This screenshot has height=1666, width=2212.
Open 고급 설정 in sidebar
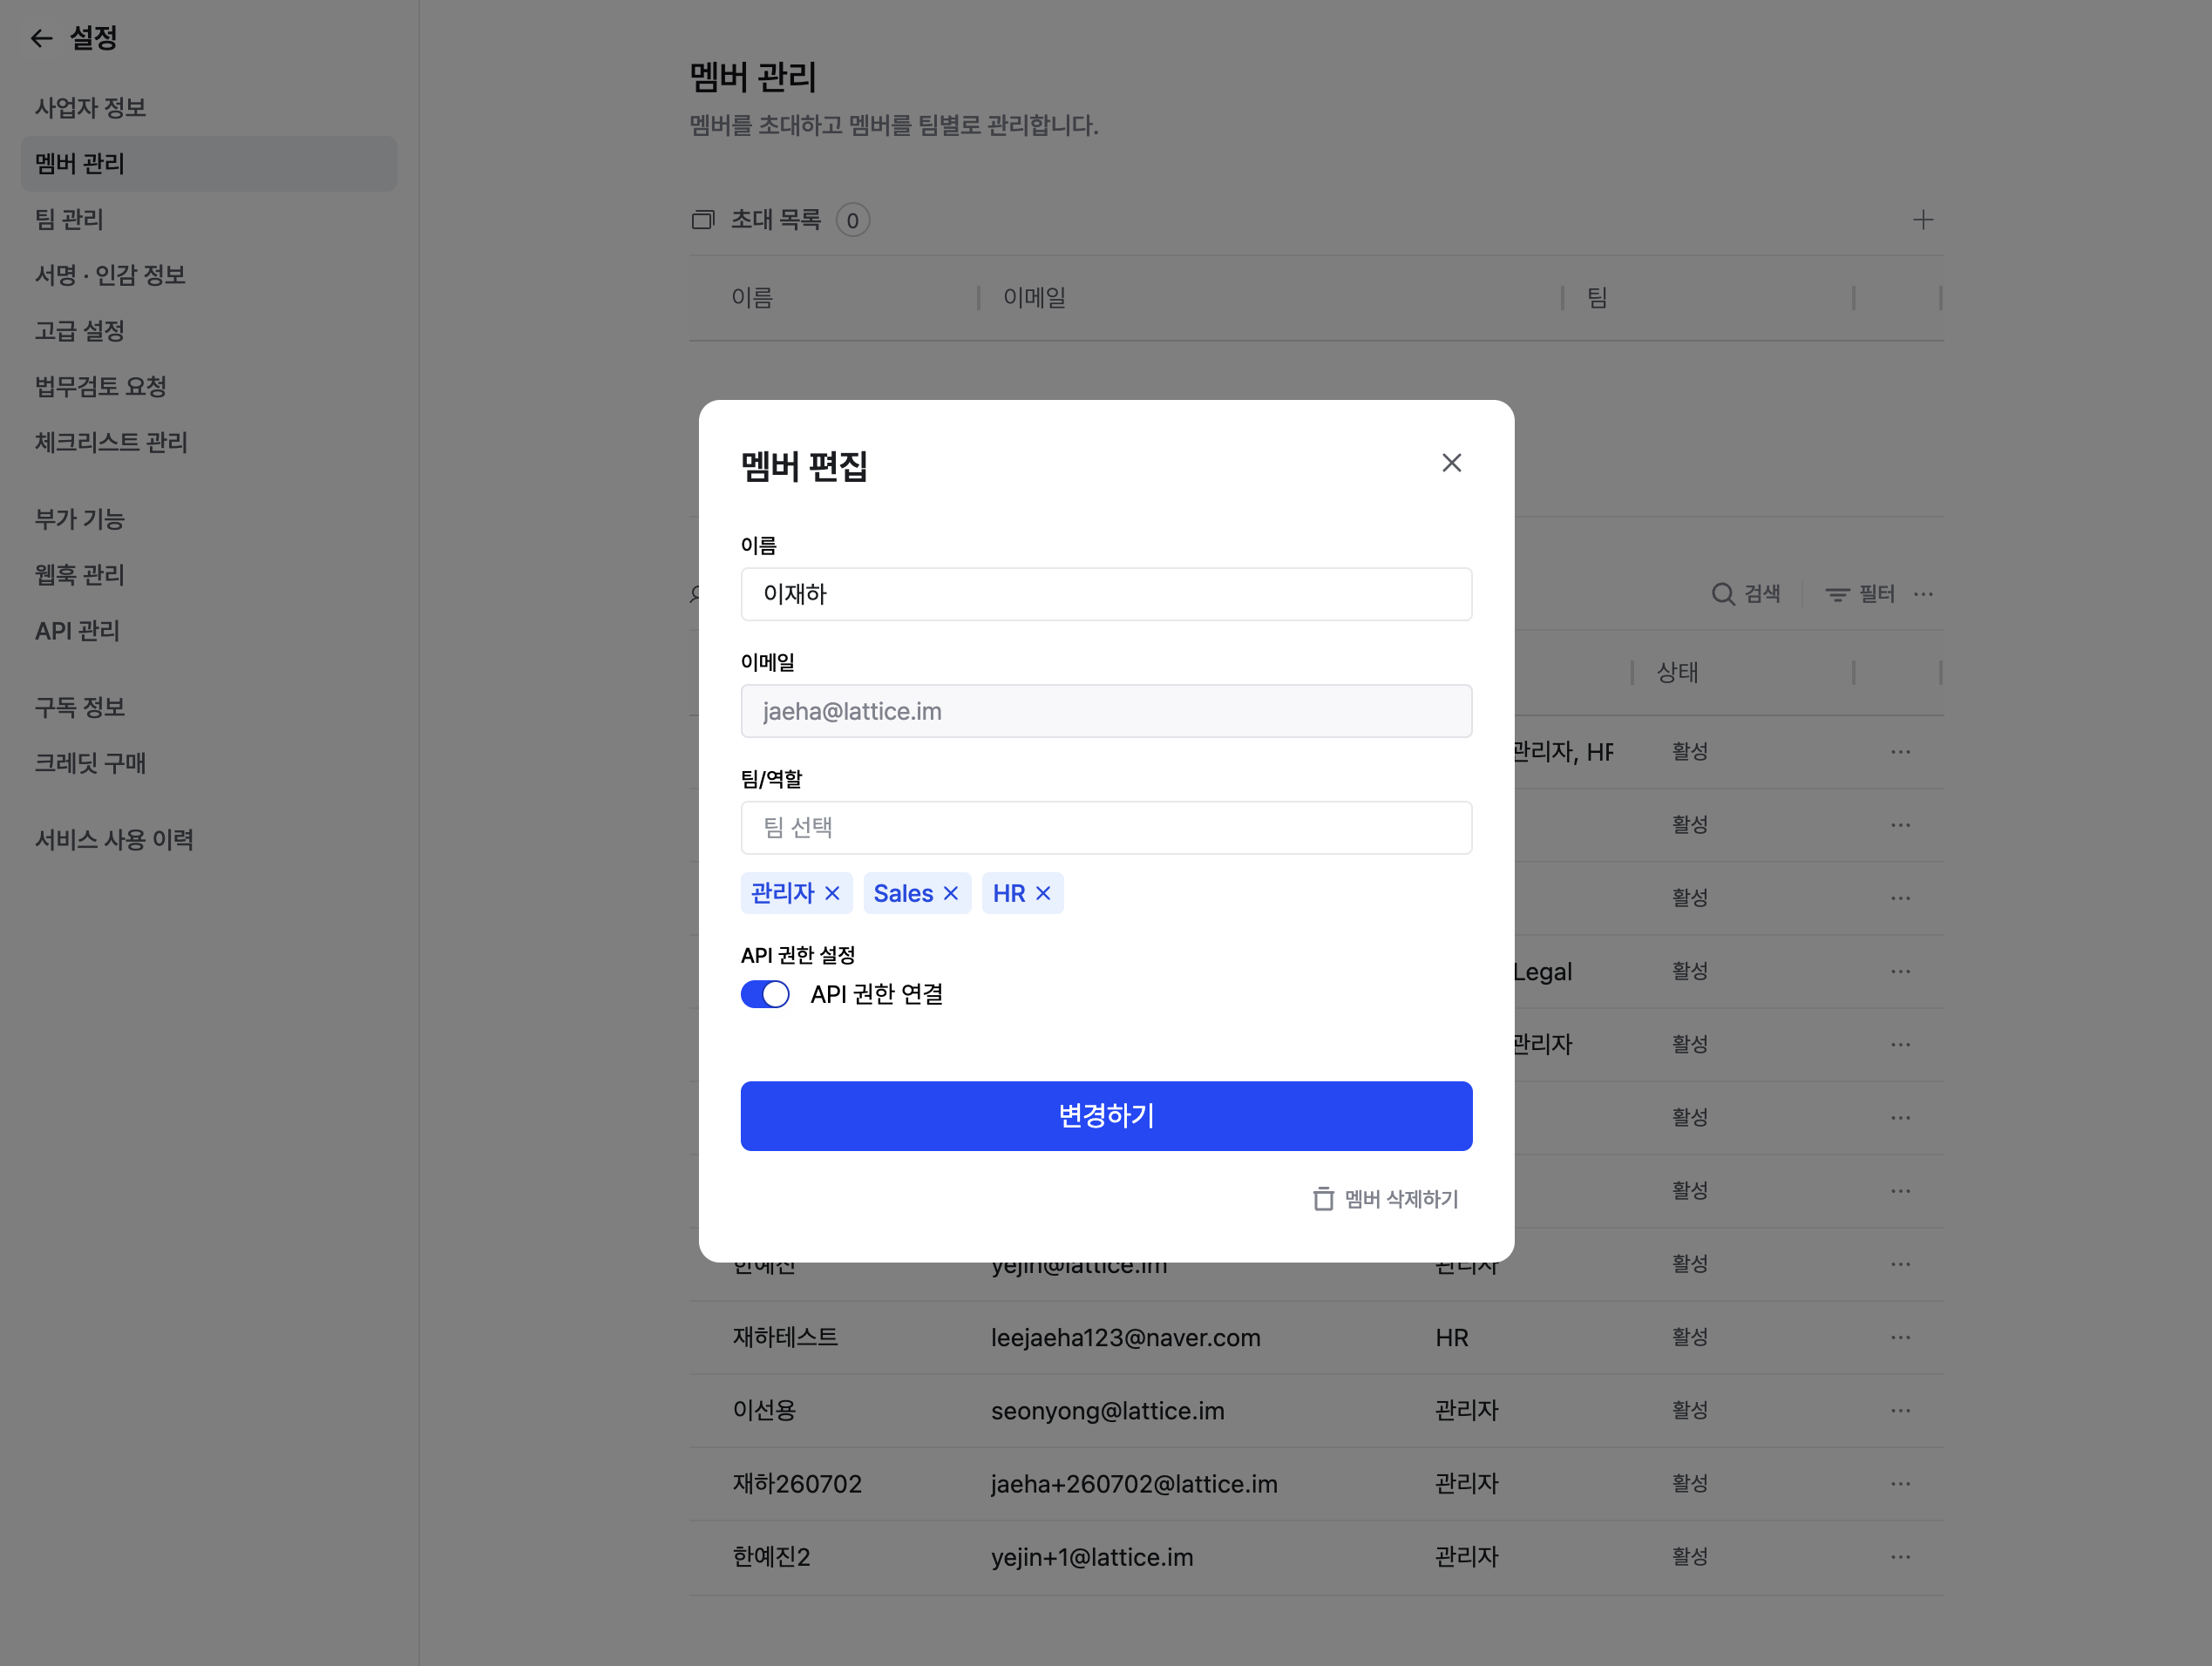click(x=80, y=330)
